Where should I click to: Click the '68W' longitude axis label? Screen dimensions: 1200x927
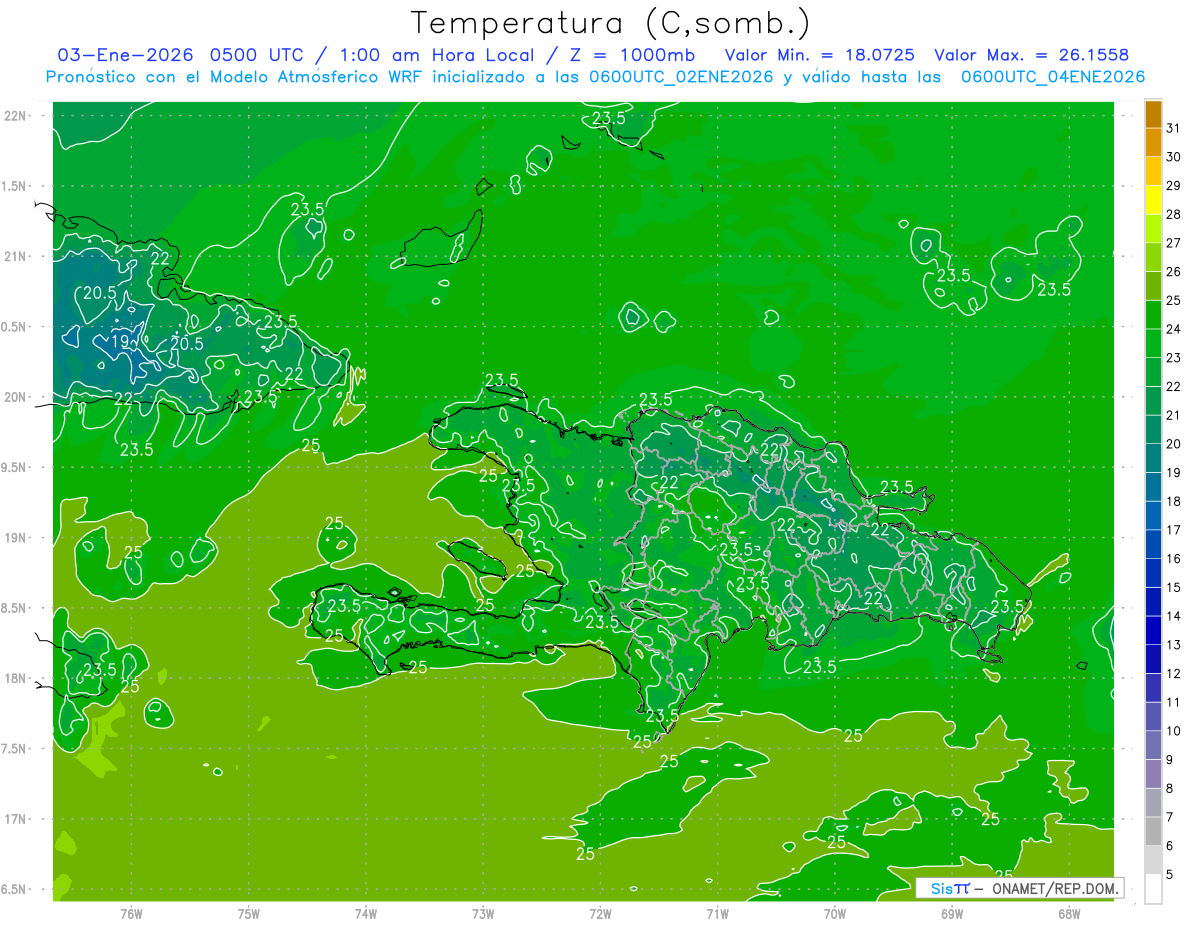pos(1069,914)
